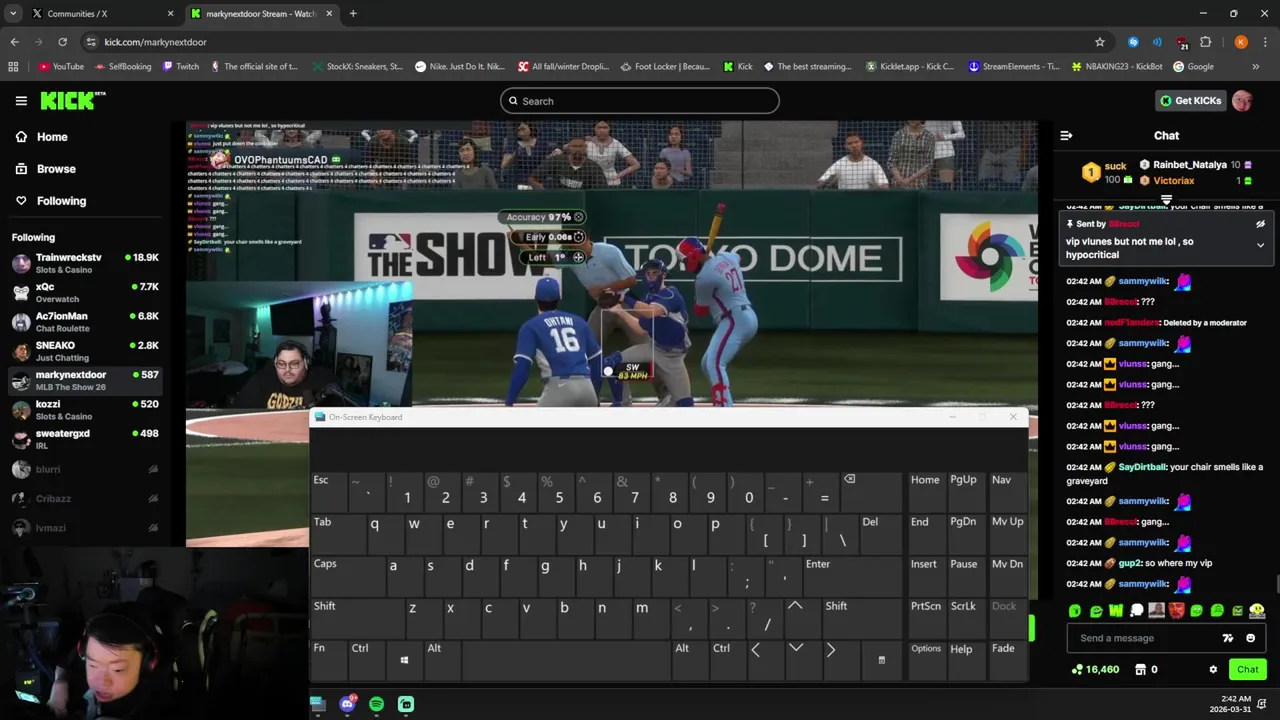The width and height of the screenshot is (1280, 720).
Task: Show more bookmarks chevron
Action: click(1255, 67)
